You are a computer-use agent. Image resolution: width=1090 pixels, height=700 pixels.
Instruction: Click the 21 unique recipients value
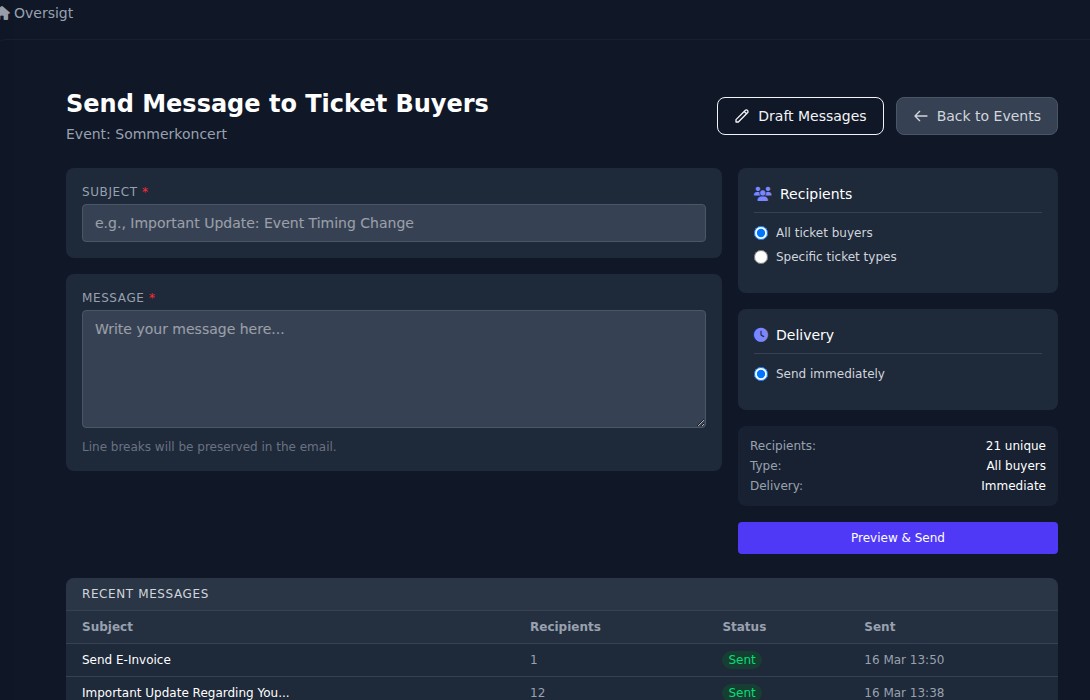click(x=1015, y=446)
